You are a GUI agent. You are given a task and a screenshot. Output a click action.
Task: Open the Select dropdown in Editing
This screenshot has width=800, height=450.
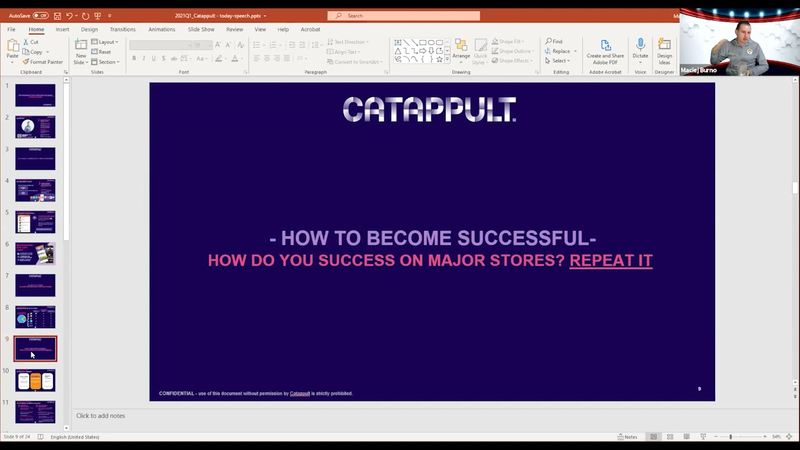557,61
